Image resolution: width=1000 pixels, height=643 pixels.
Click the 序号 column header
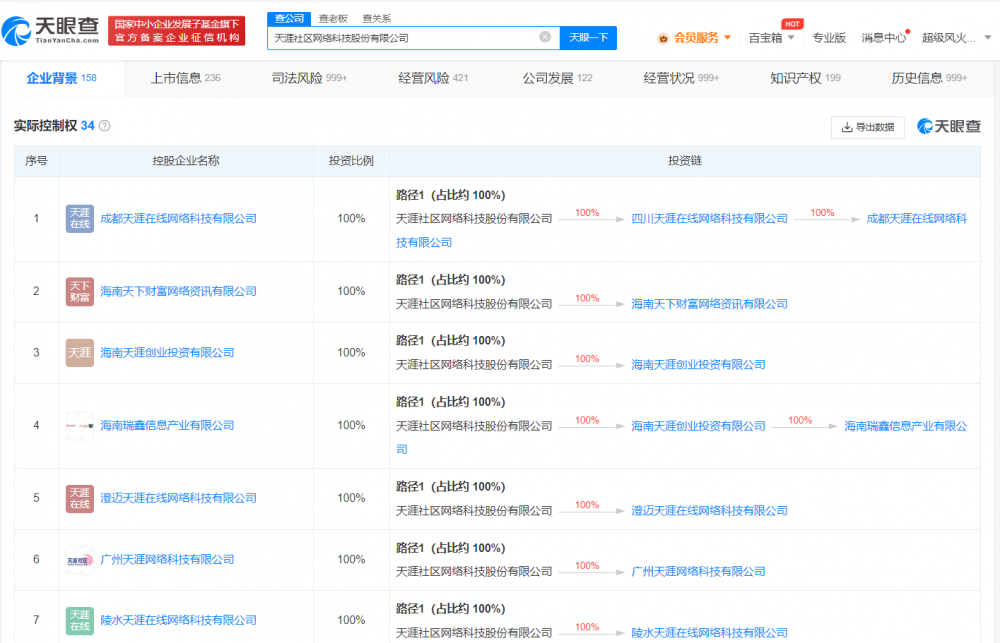pos(36,161)
